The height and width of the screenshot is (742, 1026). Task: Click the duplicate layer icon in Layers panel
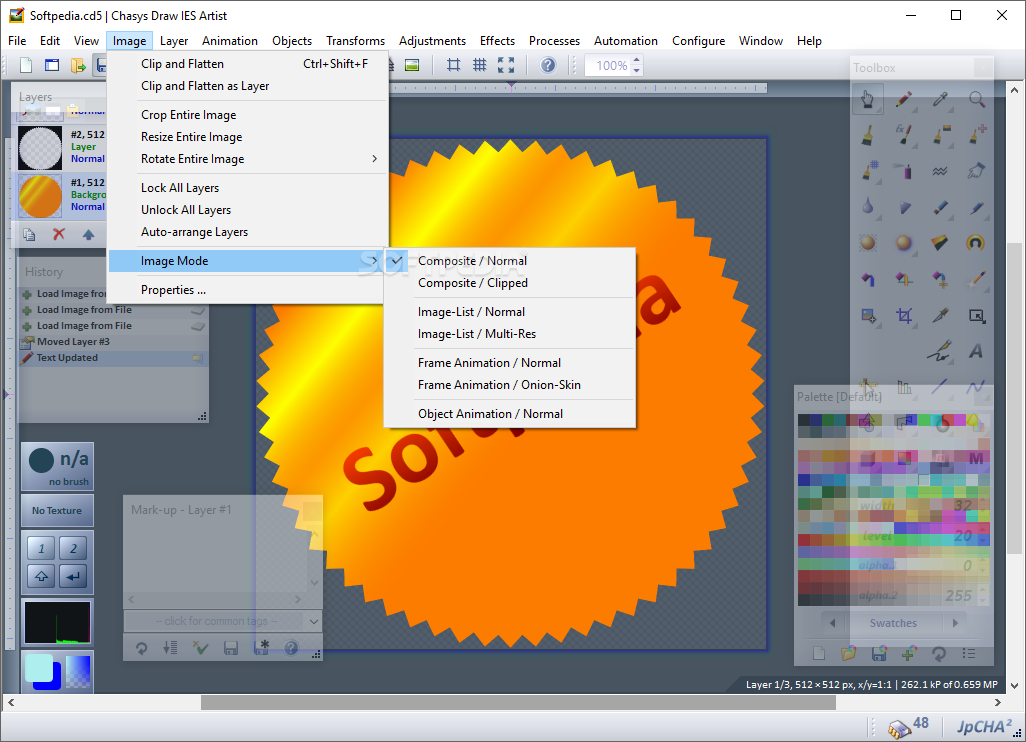(29, 234)
